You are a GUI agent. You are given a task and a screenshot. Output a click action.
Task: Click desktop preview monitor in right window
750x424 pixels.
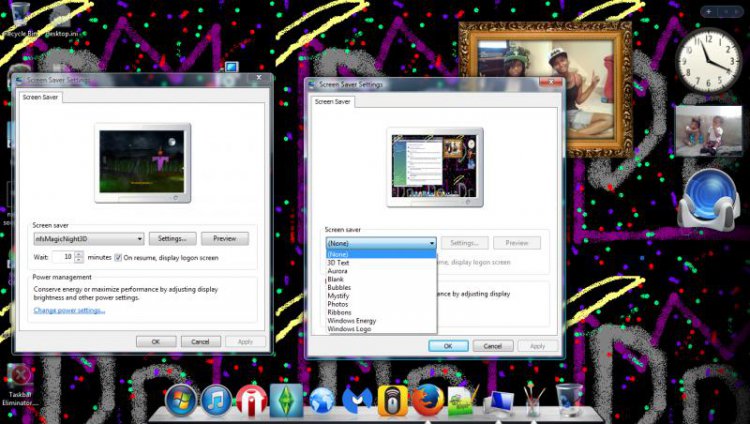pyautogui.click(x=435, y=167)
